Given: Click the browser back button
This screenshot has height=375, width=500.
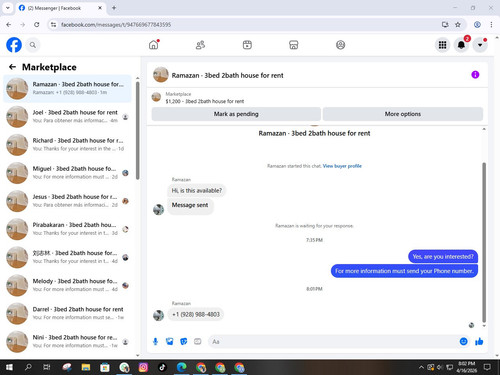Looking at the screenshot, I should click(x=9, y=25).
